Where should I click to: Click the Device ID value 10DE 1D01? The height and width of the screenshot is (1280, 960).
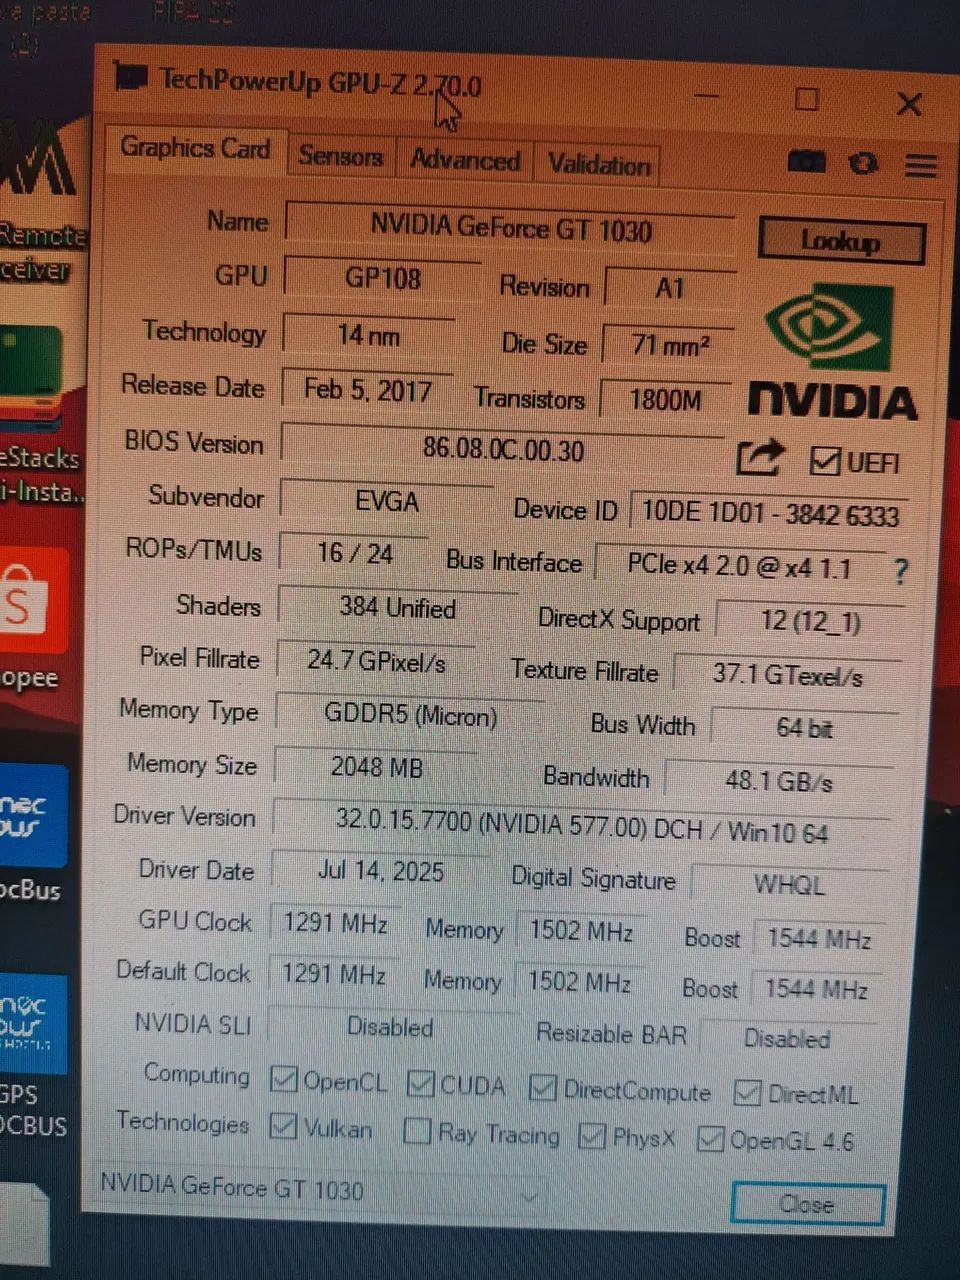coord(770,514)
